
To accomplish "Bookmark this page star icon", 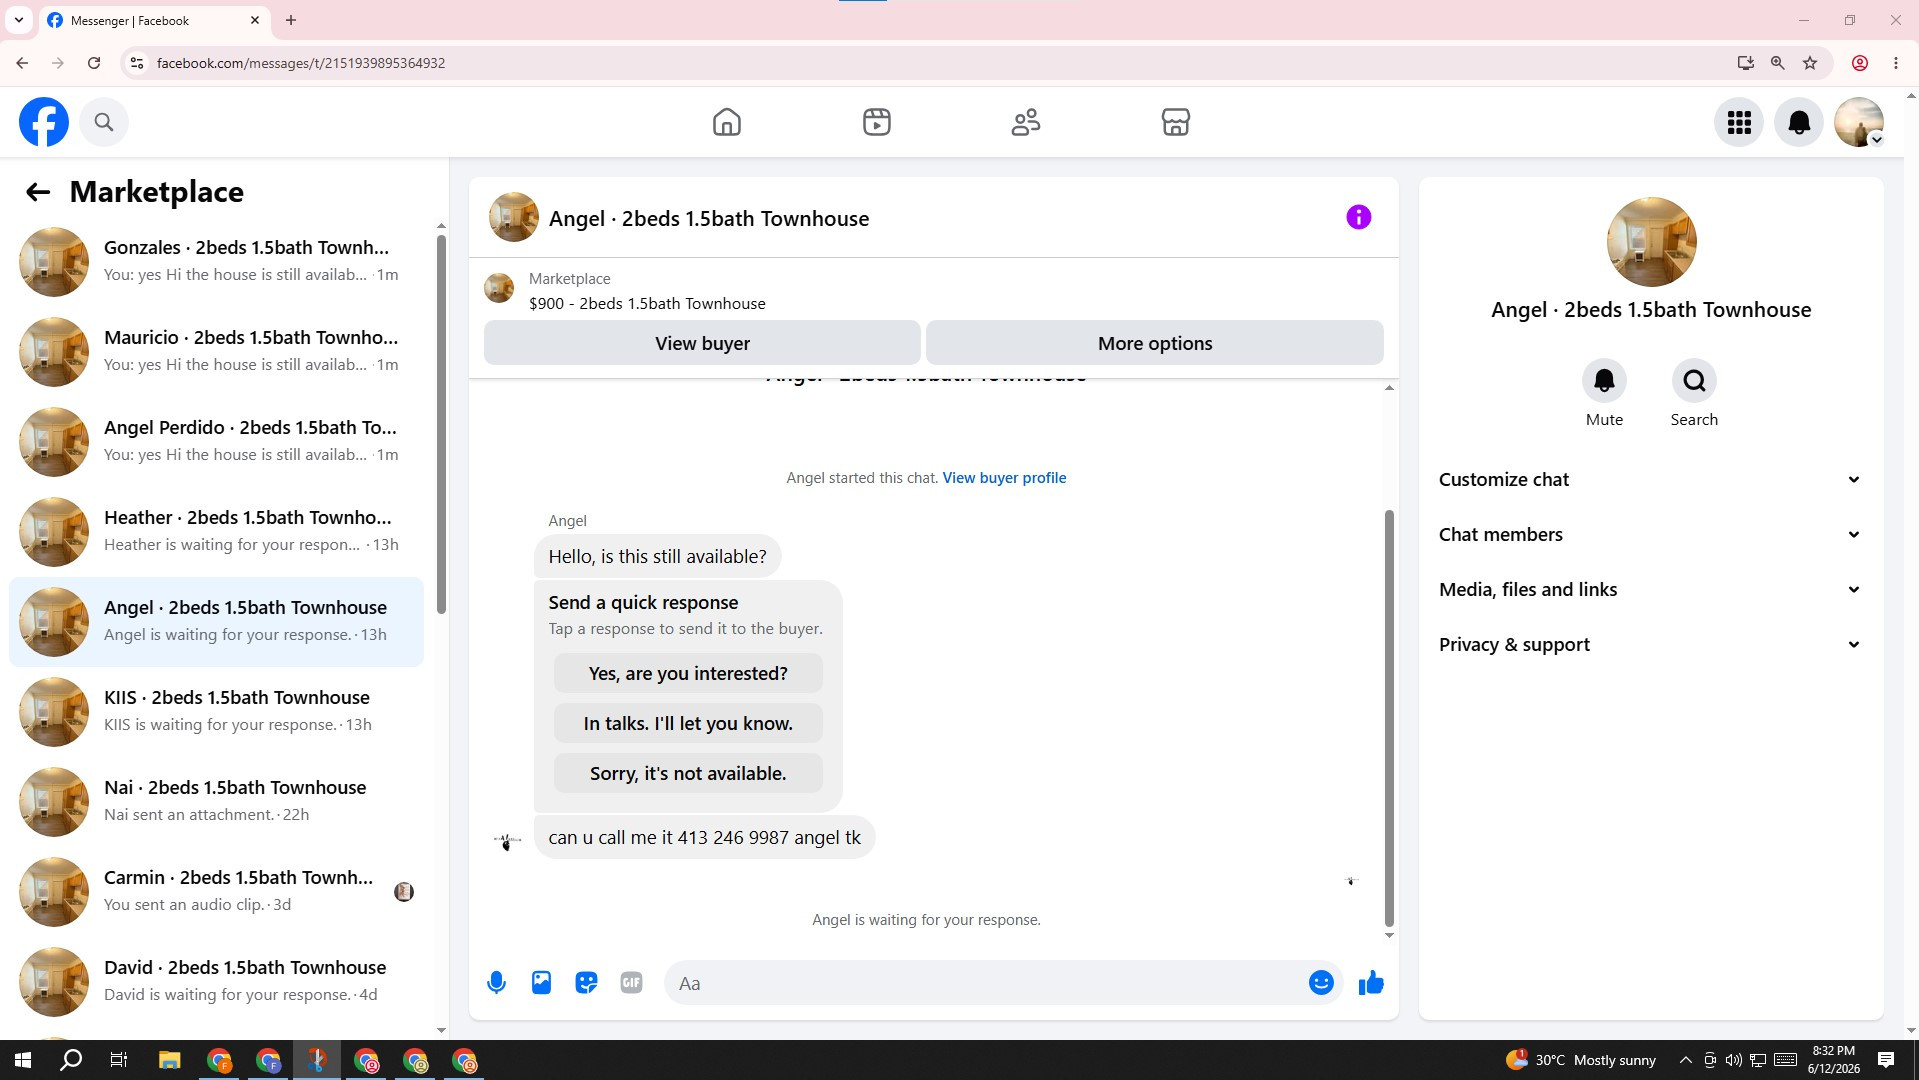I will coord(1810,63).
